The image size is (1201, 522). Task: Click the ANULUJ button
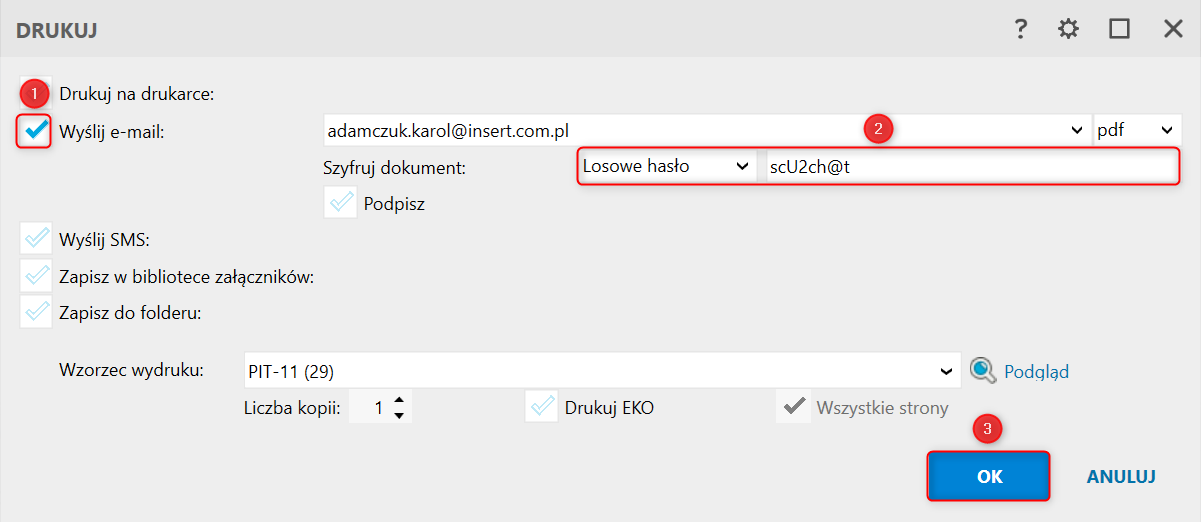tap(1121, 477)
